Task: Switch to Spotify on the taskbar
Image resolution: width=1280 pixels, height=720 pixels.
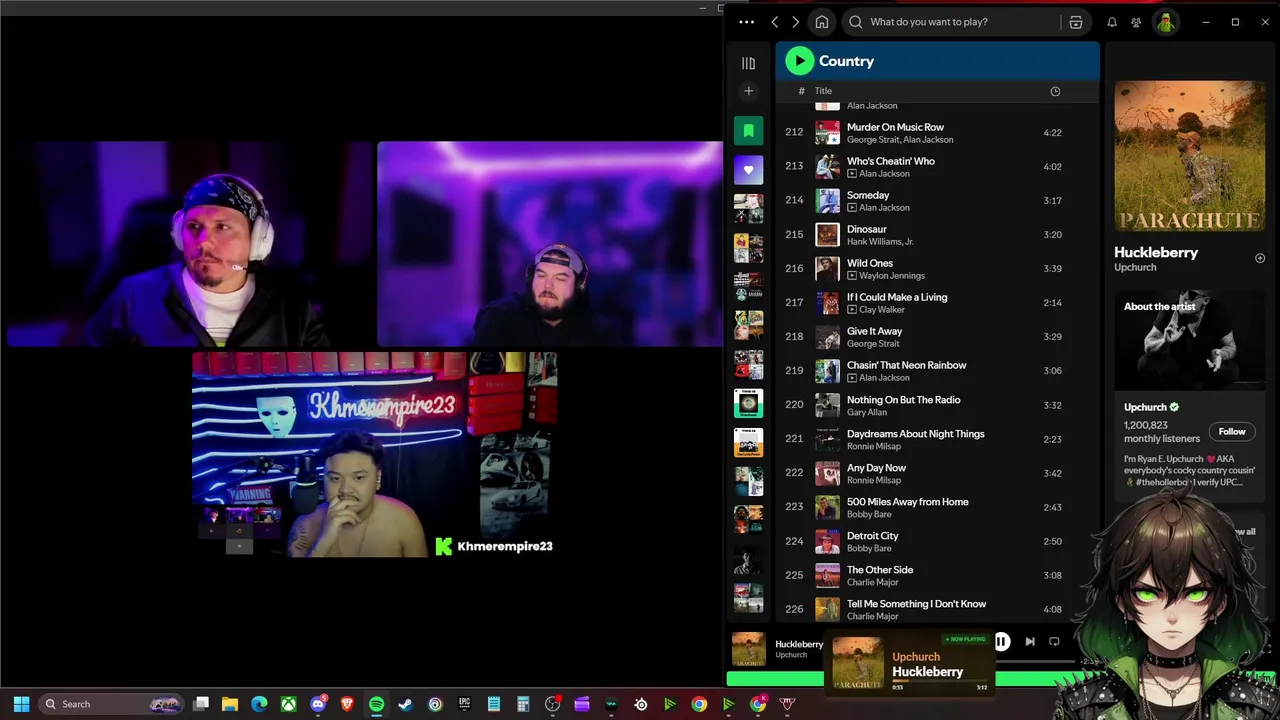Action: pos(376,704)
